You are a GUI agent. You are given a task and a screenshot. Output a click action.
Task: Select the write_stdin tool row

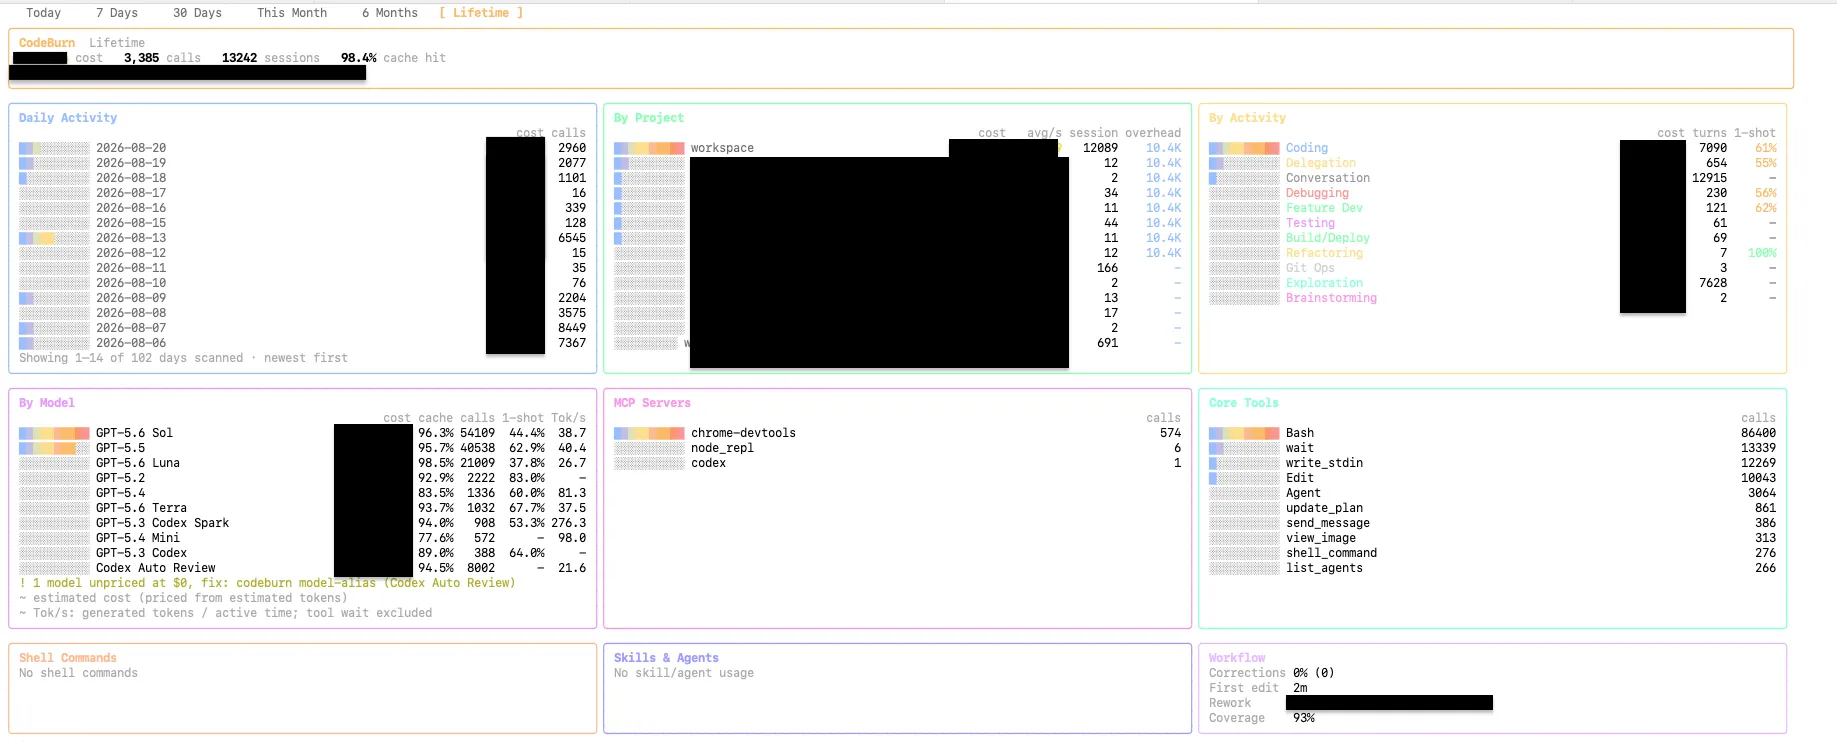point(1492,463)
